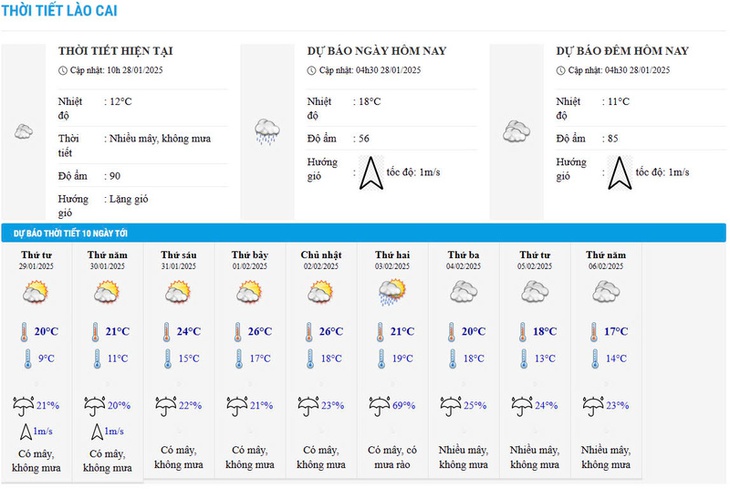Click the umbrella icon beside 69%

point(379,406)
